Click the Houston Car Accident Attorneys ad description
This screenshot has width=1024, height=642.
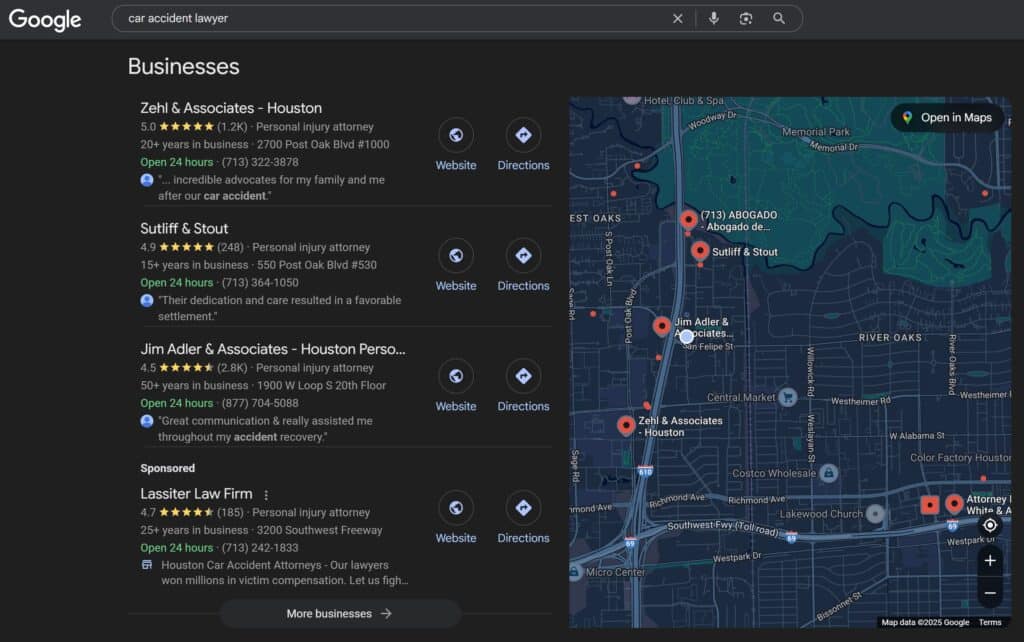285,573
